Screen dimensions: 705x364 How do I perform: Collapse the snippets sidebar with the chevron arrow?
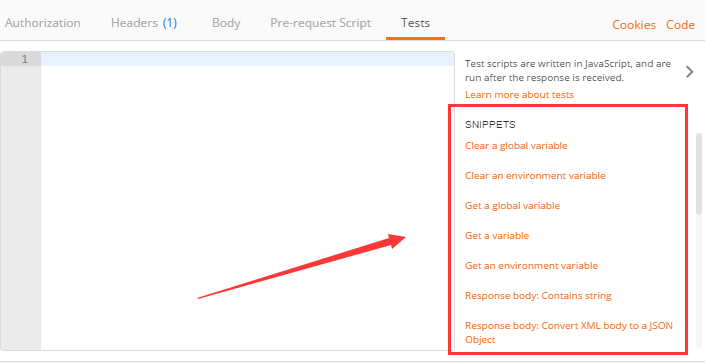pyautogui.click(x=690, y=72)
